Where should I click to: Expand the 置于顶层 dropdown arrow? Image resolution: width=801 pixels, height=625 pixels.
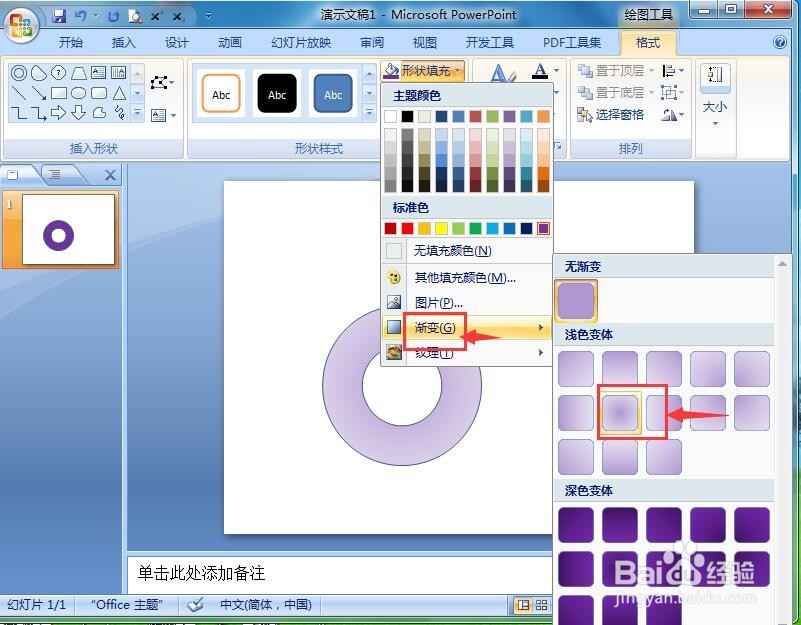tap(651, 71)
